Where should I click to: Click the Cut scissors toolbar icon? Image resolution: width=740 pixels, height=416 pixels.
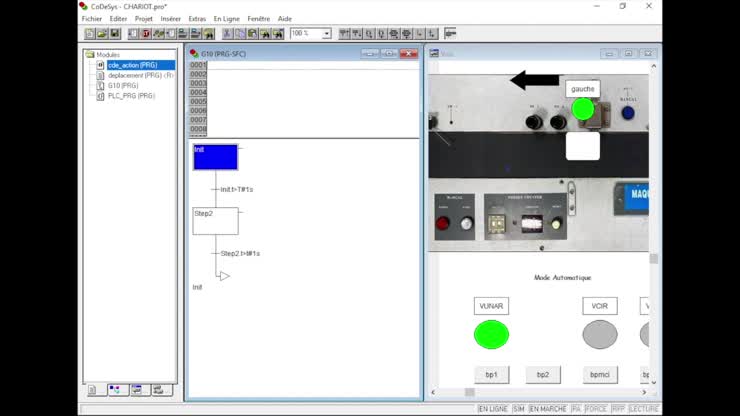click(228, 33)
